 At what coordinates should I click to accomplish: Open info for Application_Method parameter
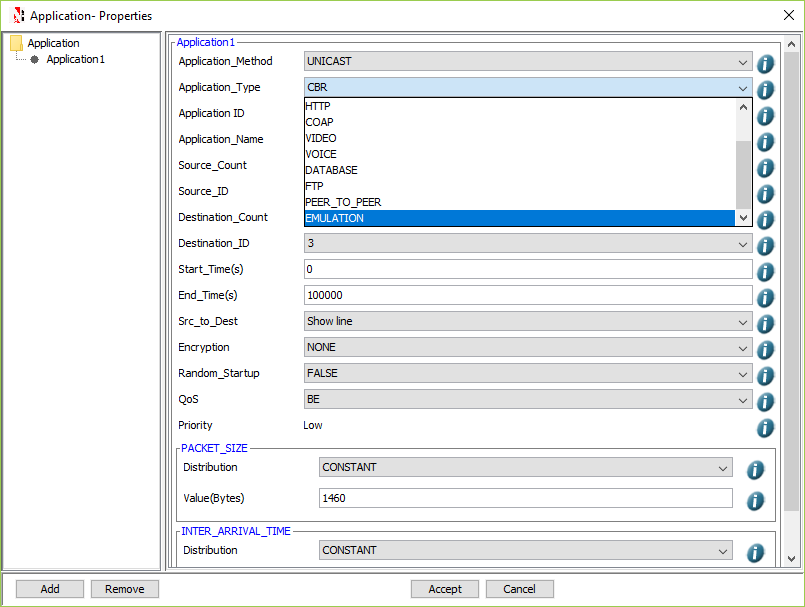pyautogui.click(x=765, y=63)
